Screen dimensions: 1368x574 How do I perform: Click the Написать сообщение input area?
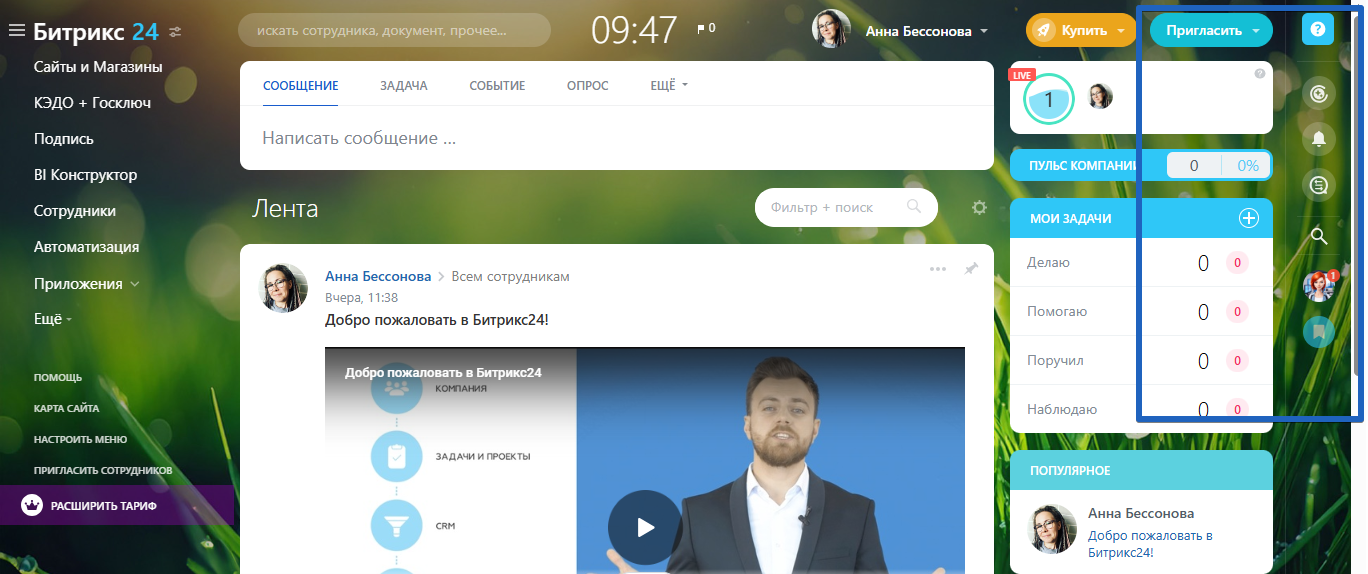pyautogui.click(x=616, y=138)
